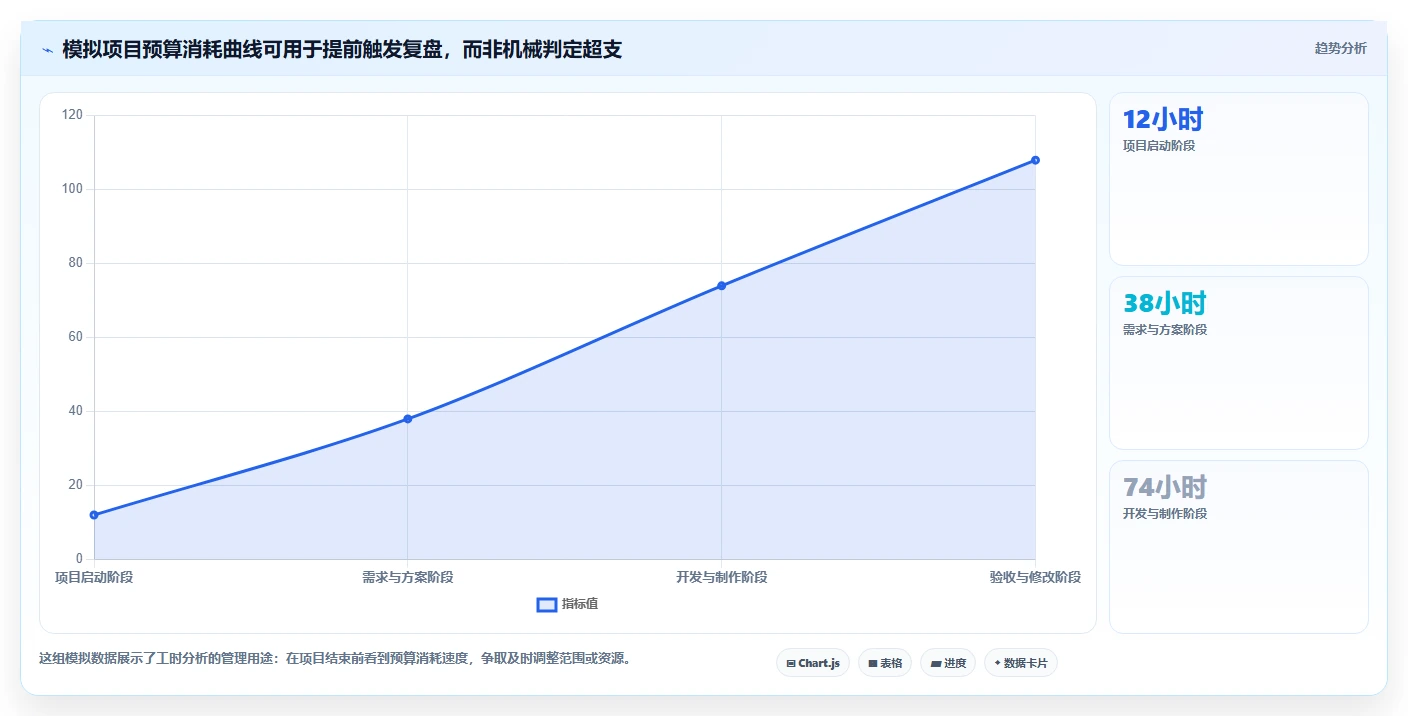Toggle the 指标值 legend swatch
1408x716 pixels.
547,604
